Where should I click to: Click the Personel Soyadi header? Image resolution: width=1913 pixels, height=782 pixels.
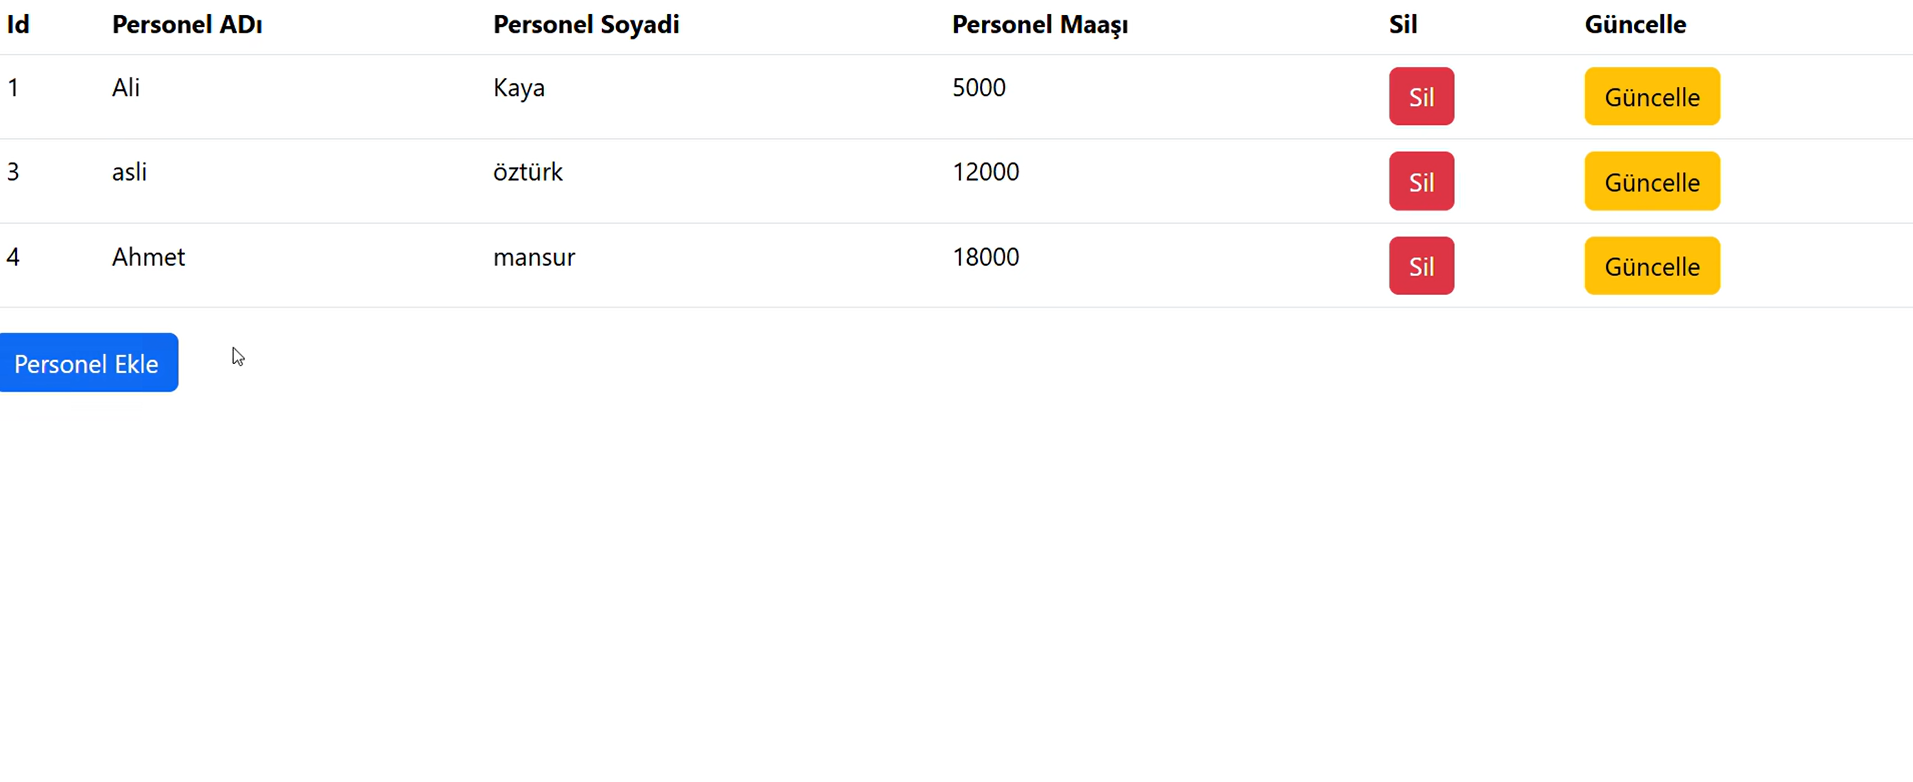click(586, 25)
